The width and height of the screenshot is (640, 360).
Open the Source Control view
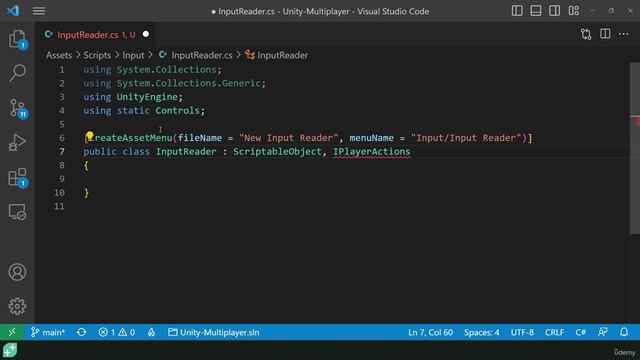(17, 108)
